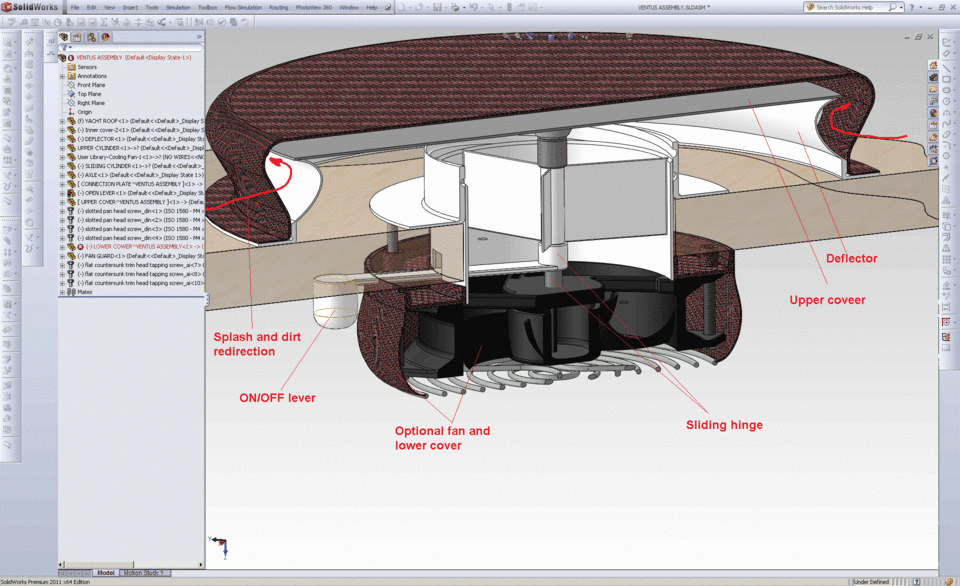The image size is (960, 586).
Task: Expand the YACHT ROOF component node
Action: [60, 123]
